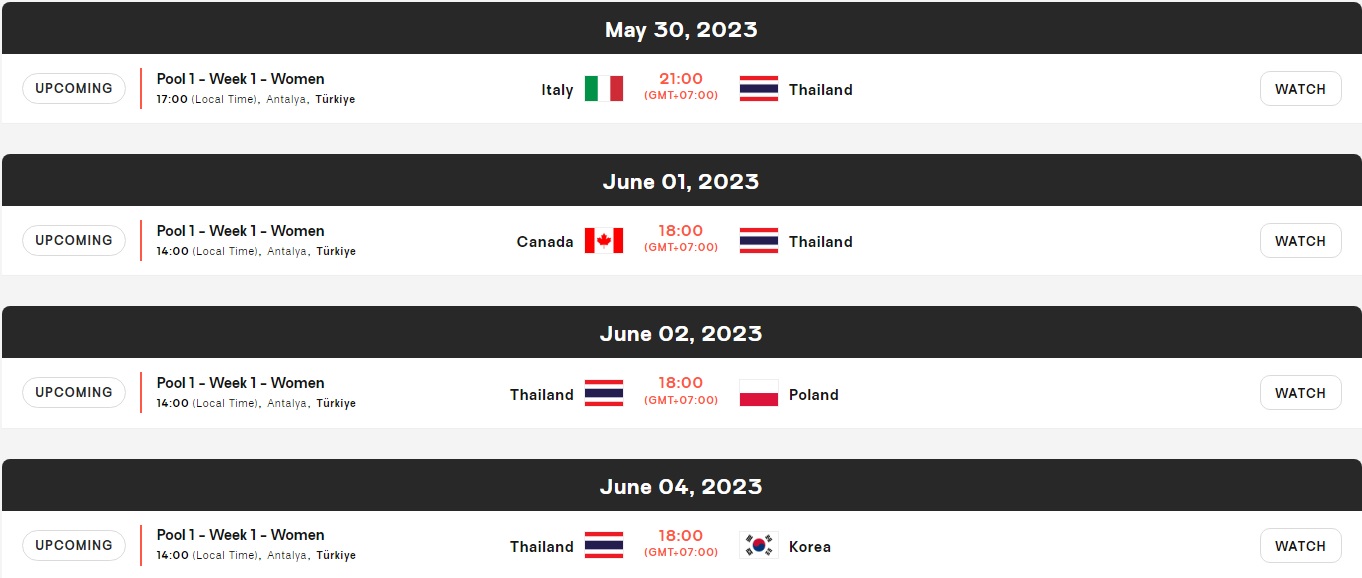Click the UPCOMING badge on June 04 match
The height and width of the screenshot is (578, 1362).
(x=74, y=545)
